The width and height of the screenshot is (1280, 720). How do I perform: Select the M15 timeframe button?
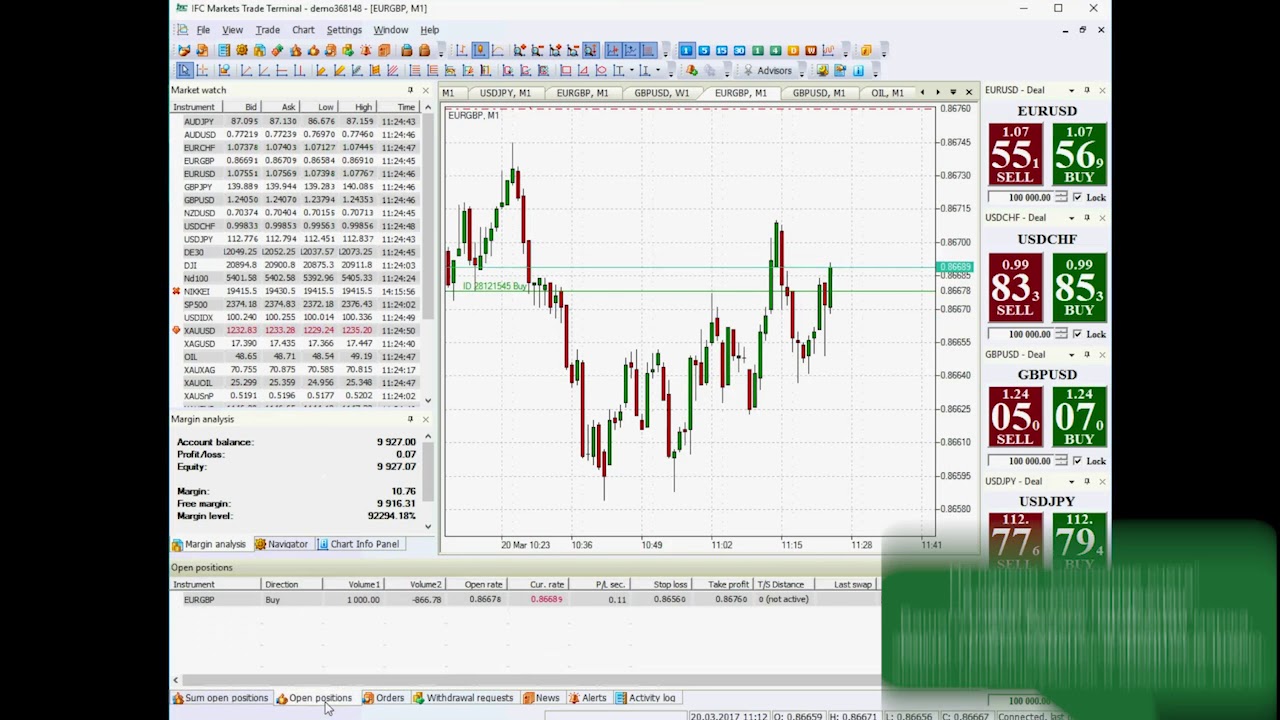[721, 50]
